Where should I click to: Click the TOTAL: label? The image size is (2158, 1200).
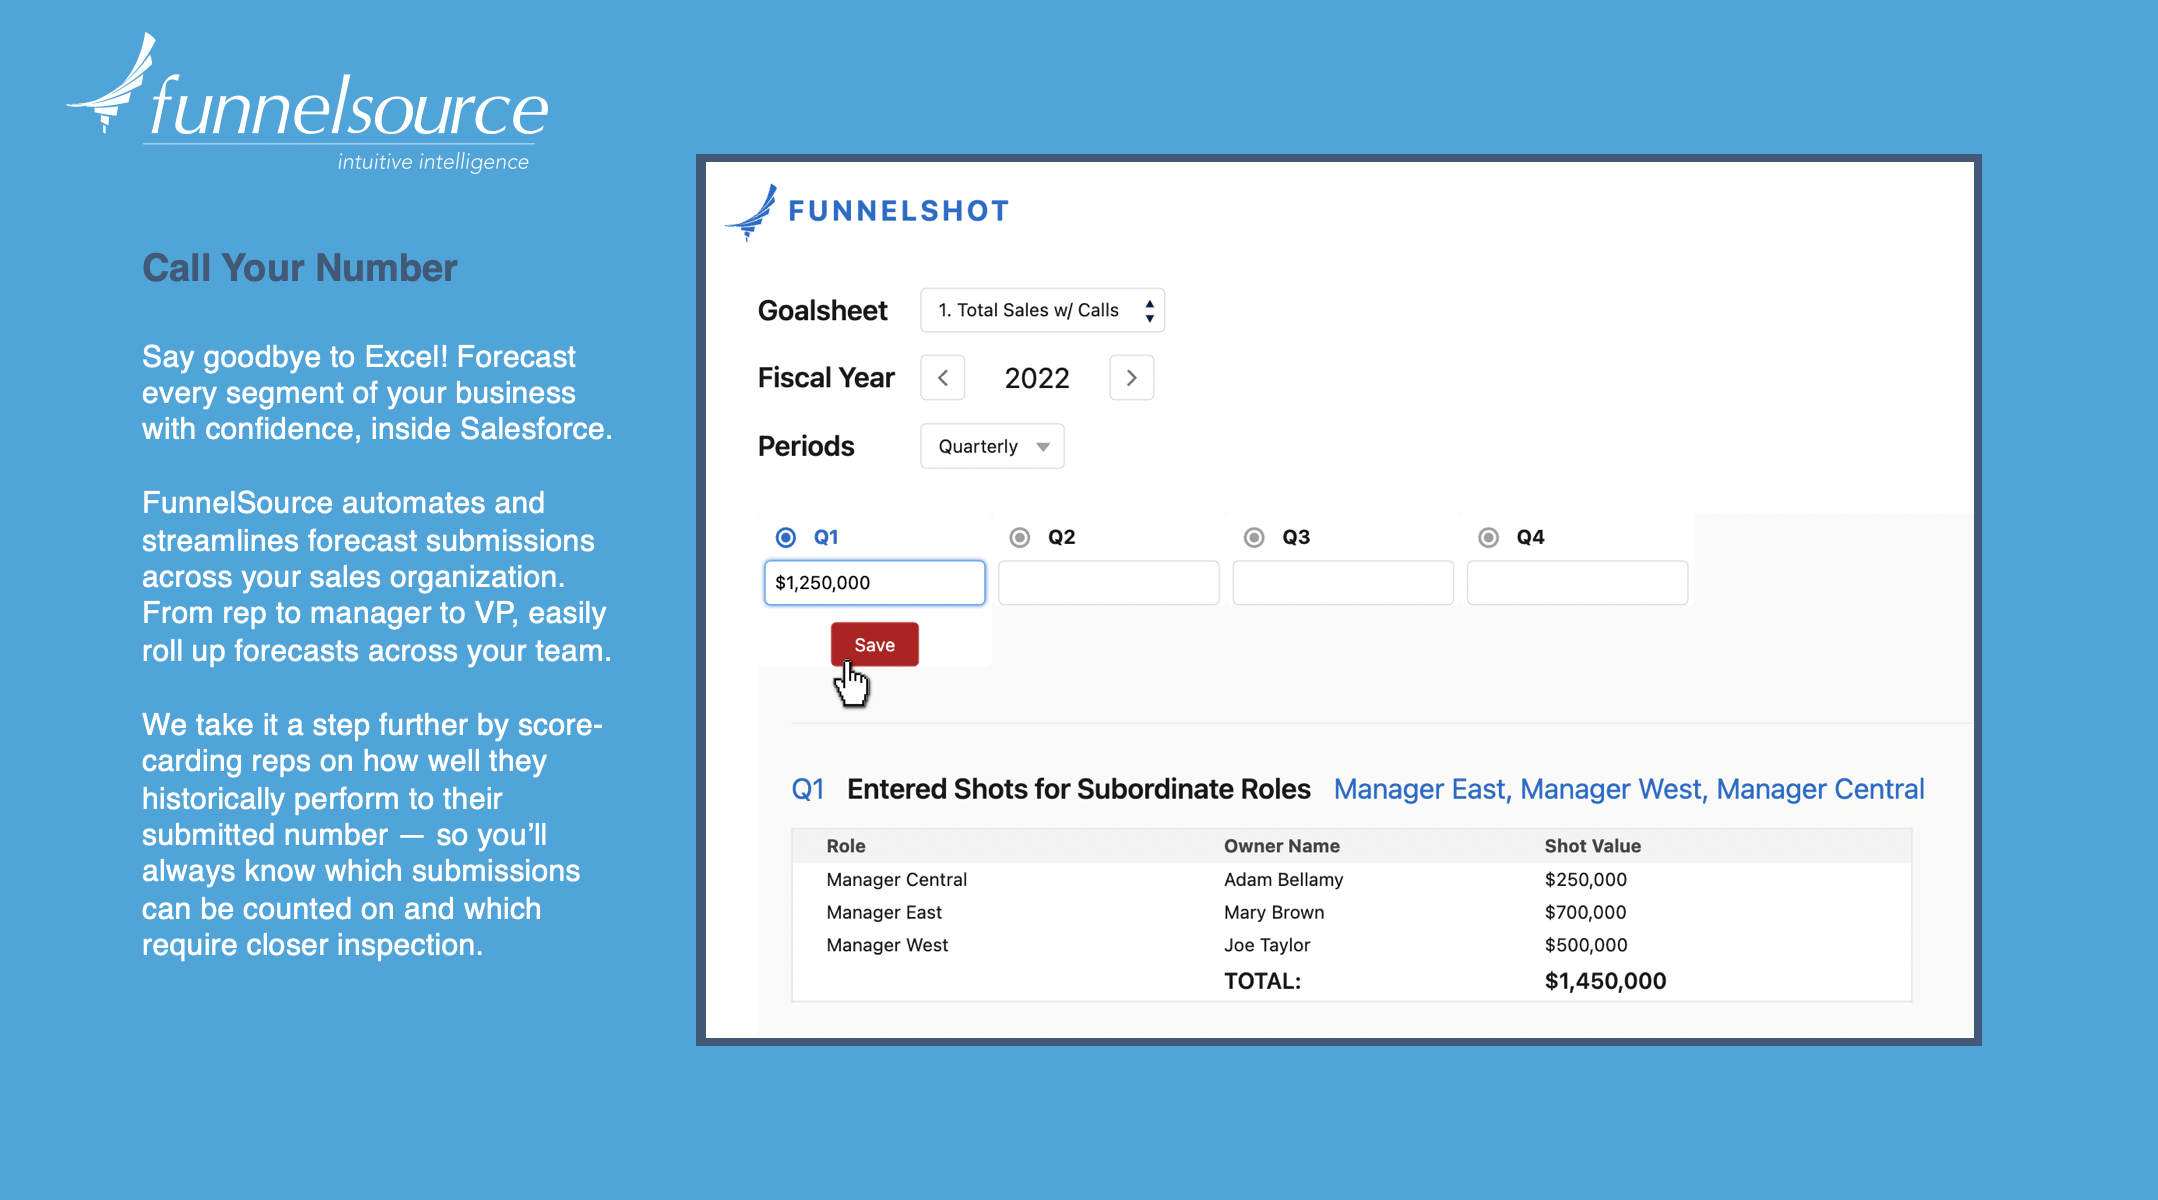tap(1263, 982)
